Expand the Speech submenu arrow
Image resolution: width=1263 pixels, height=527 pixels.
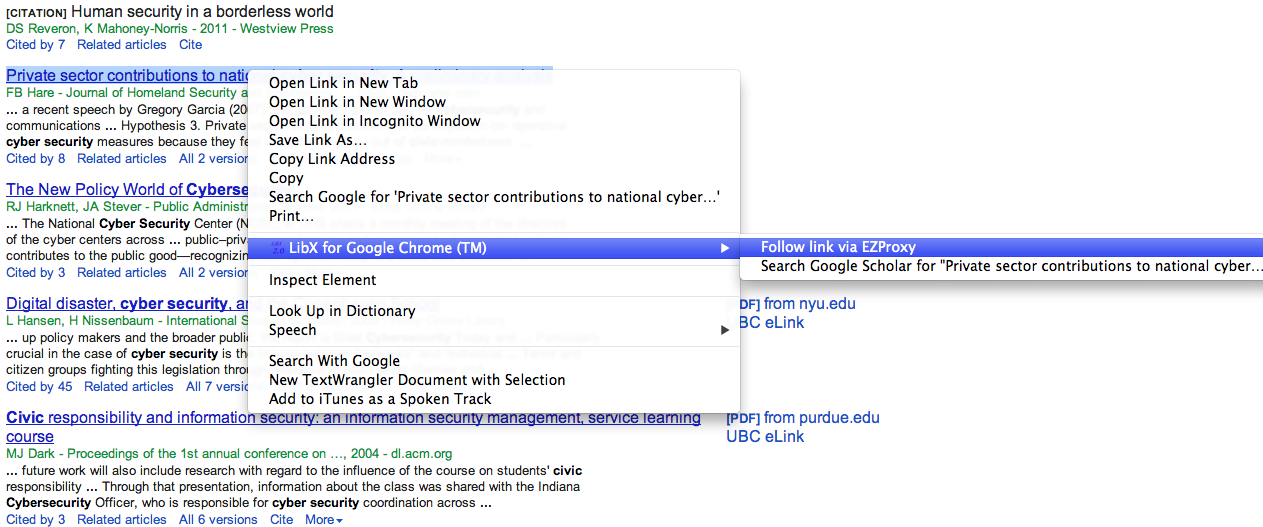click(725, 330)
